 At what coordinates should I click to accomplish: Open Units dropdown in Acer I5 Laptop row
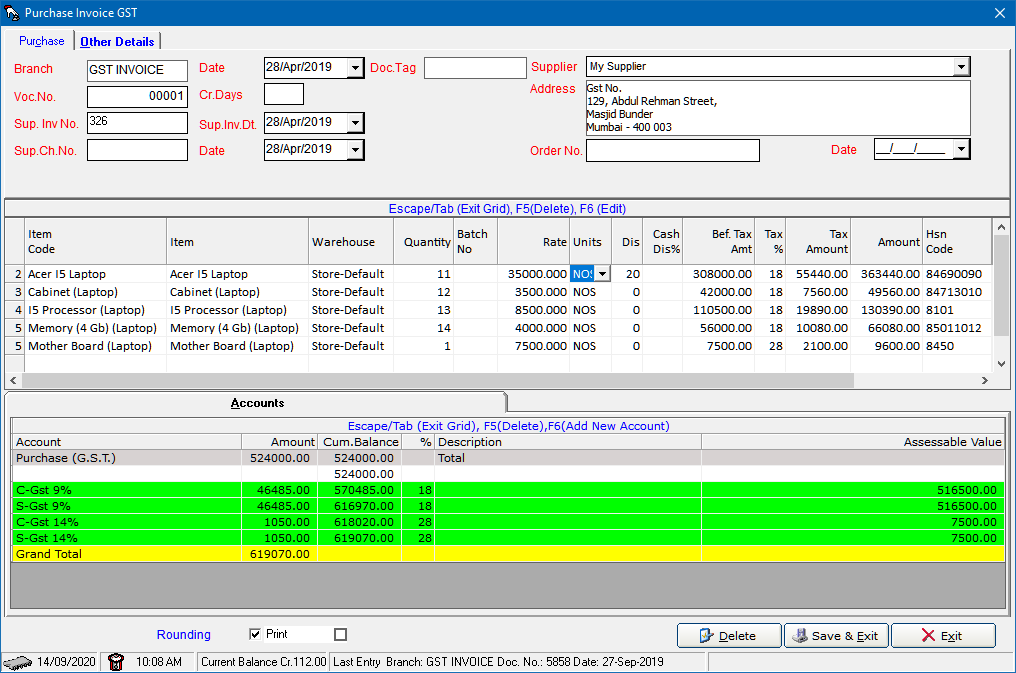602,274
